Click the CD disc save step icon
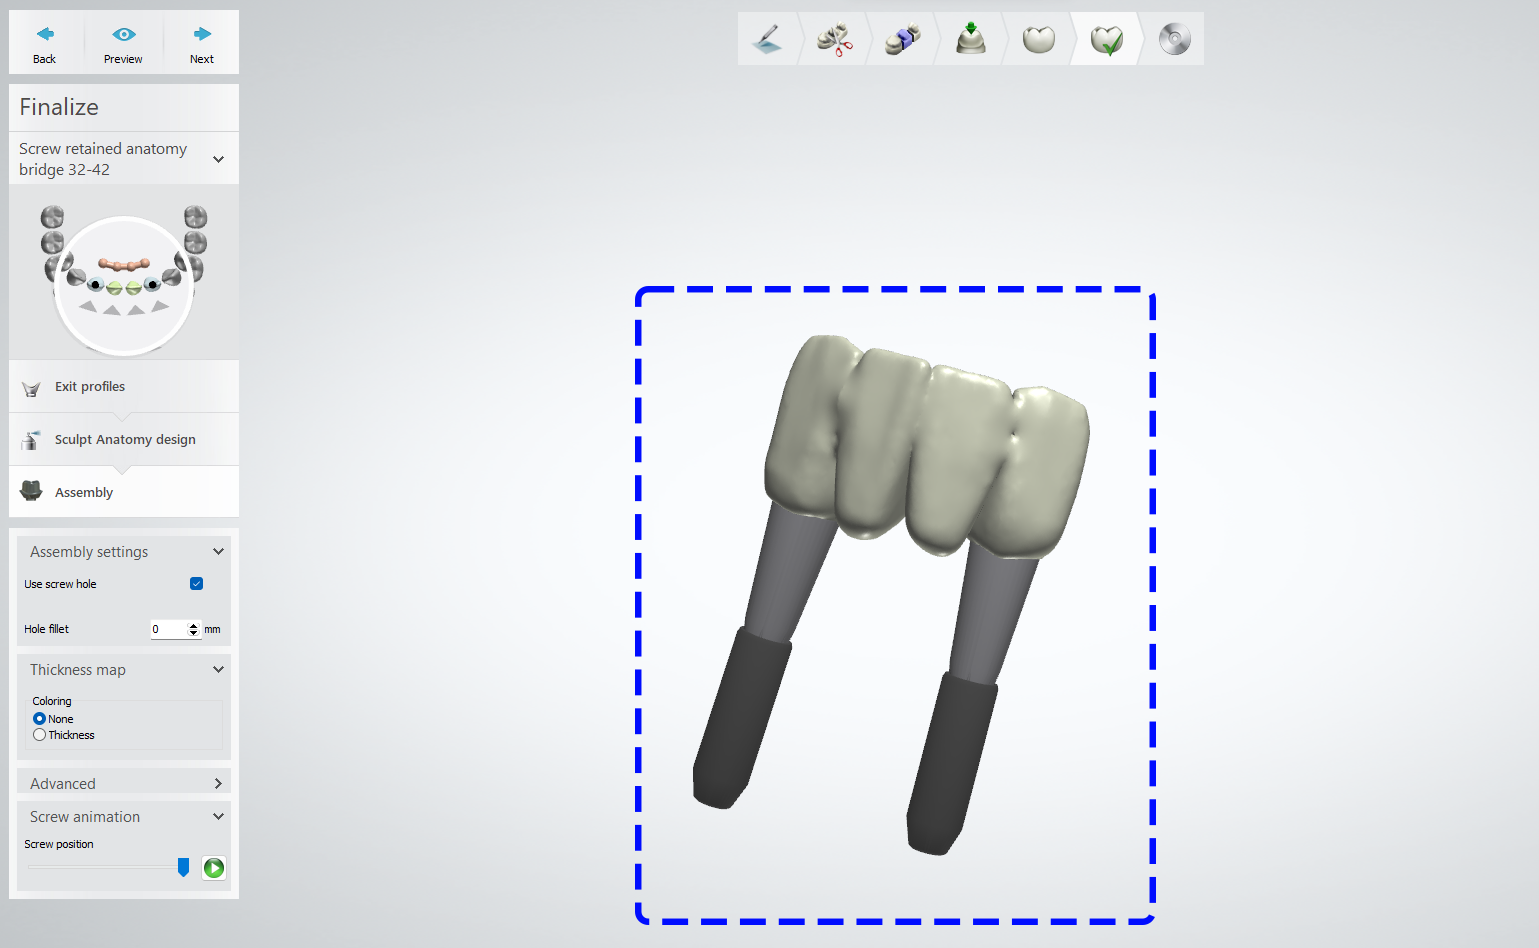 pyautogui.click(x=1174, y=40)
